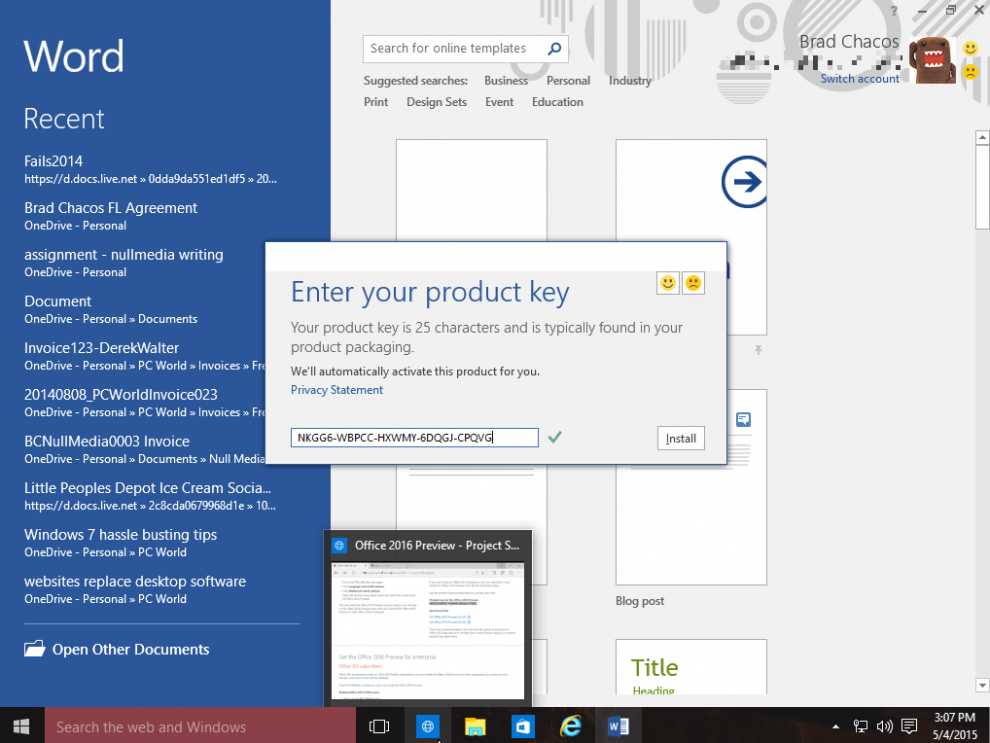This screenshot has width=990, height=743.
Task: Show hidden system tray icons
Action: point(835,727)
